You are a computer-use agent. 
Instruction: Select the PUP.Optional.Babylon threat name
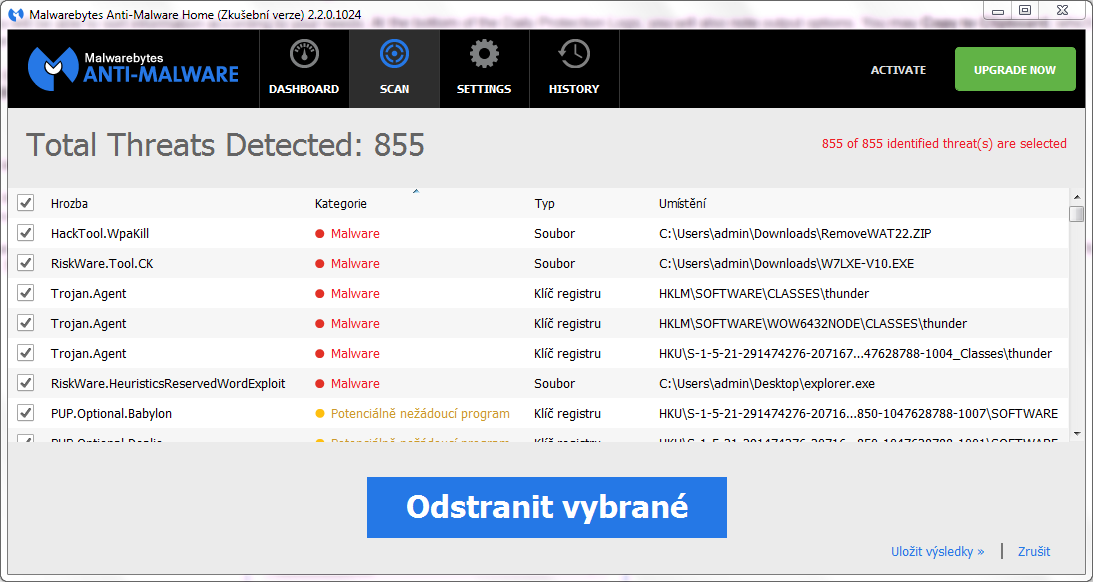(112, 413)
